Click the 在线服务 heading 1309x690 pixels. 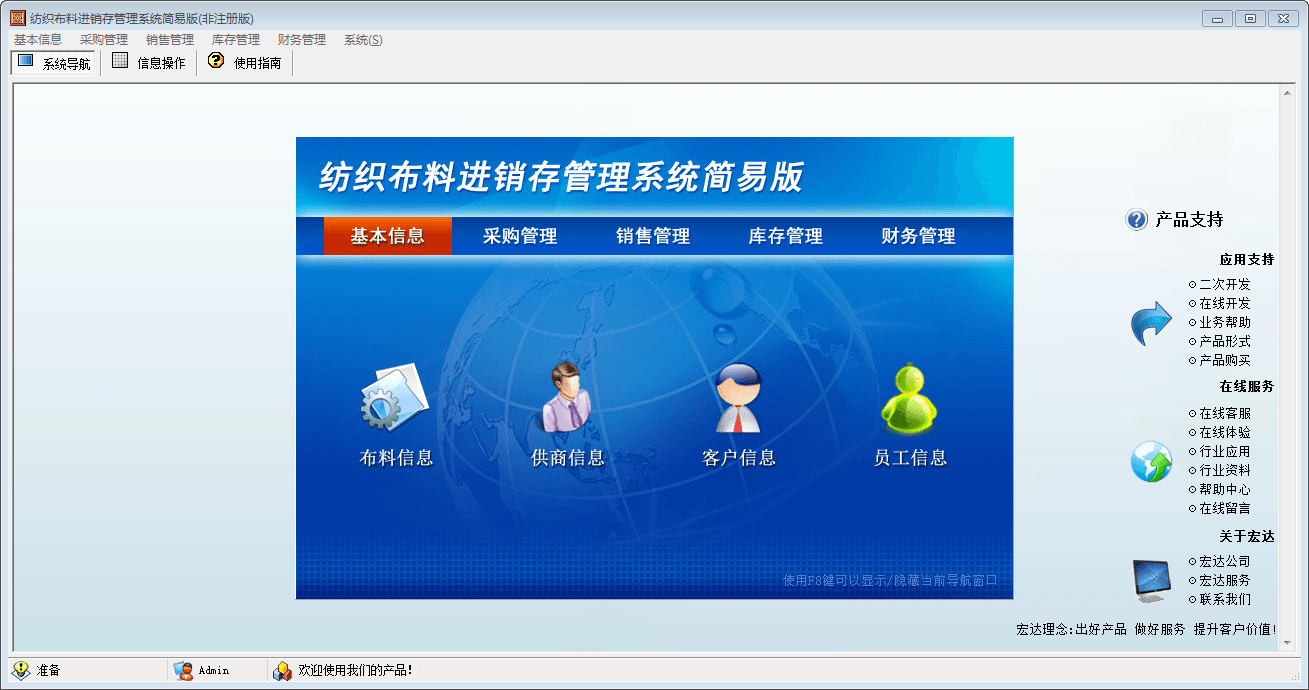point(1247,386)
